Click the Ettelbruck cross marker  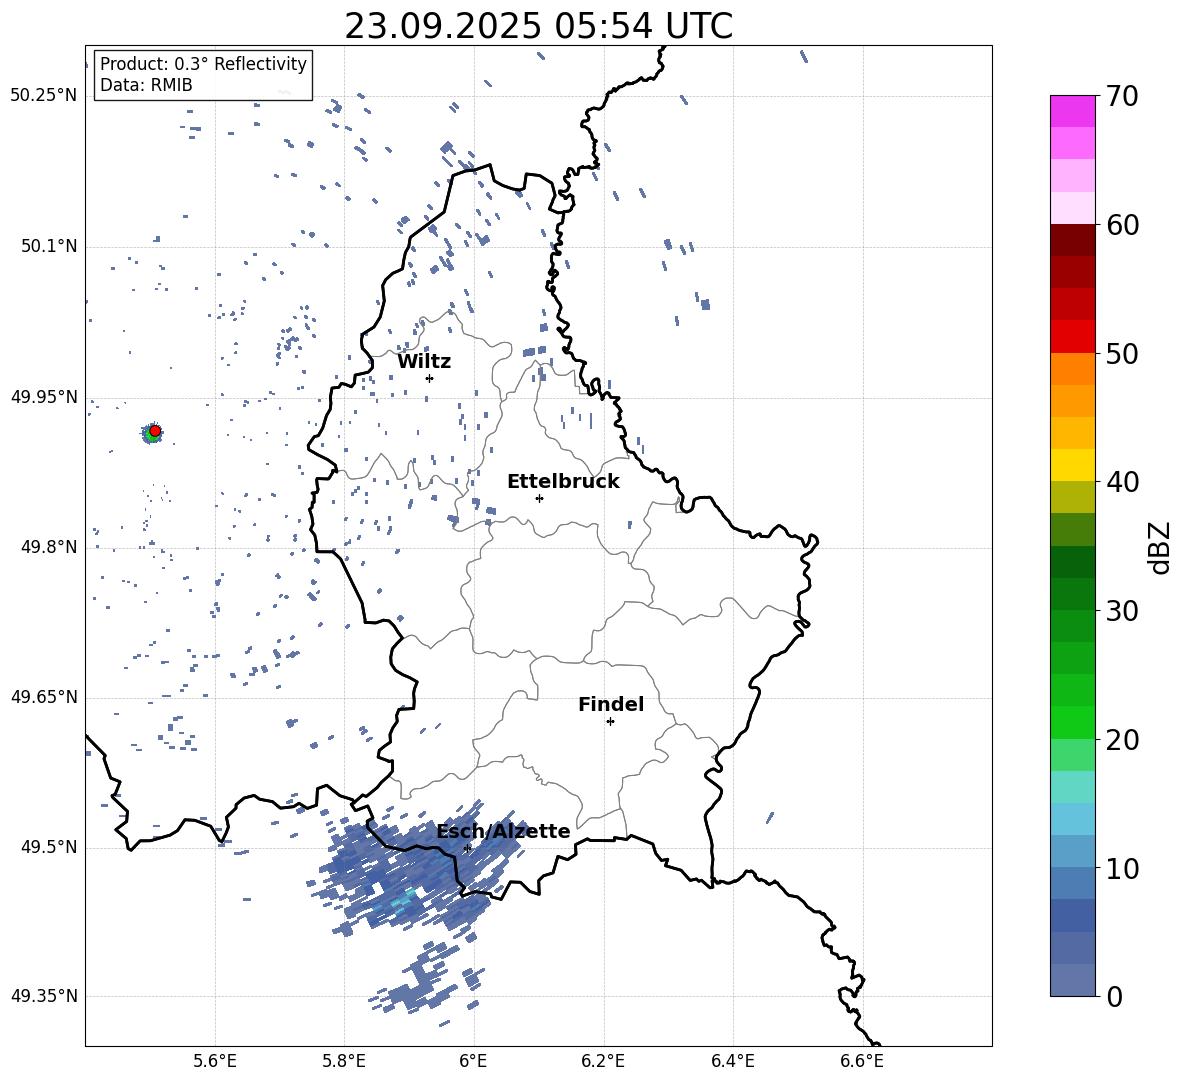[x=539, y=498]
